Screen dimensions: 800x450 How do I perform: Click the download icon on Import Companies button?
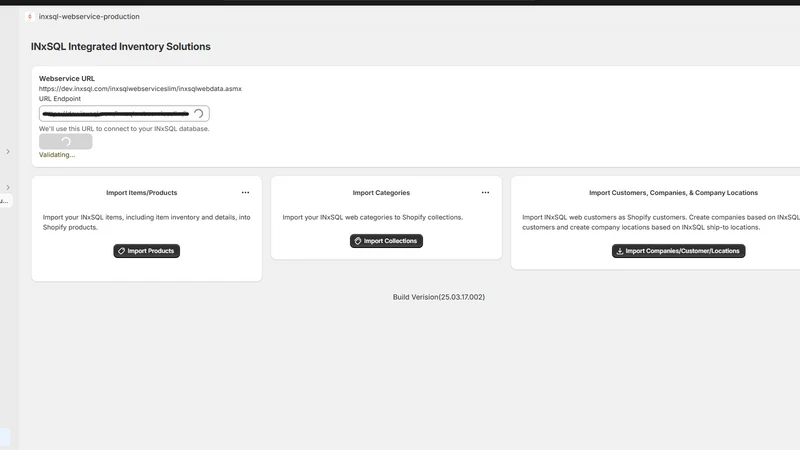click(620, 251)
